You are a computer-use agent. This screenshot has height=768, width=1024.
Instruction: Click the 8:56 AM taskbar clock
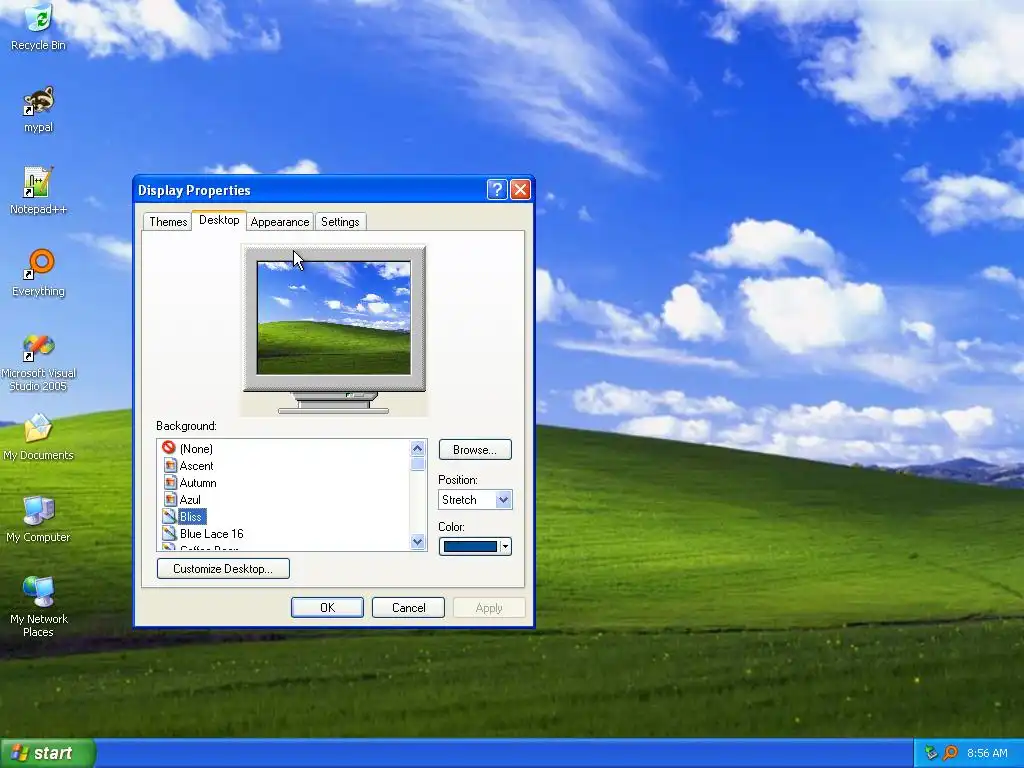(987, 753)
